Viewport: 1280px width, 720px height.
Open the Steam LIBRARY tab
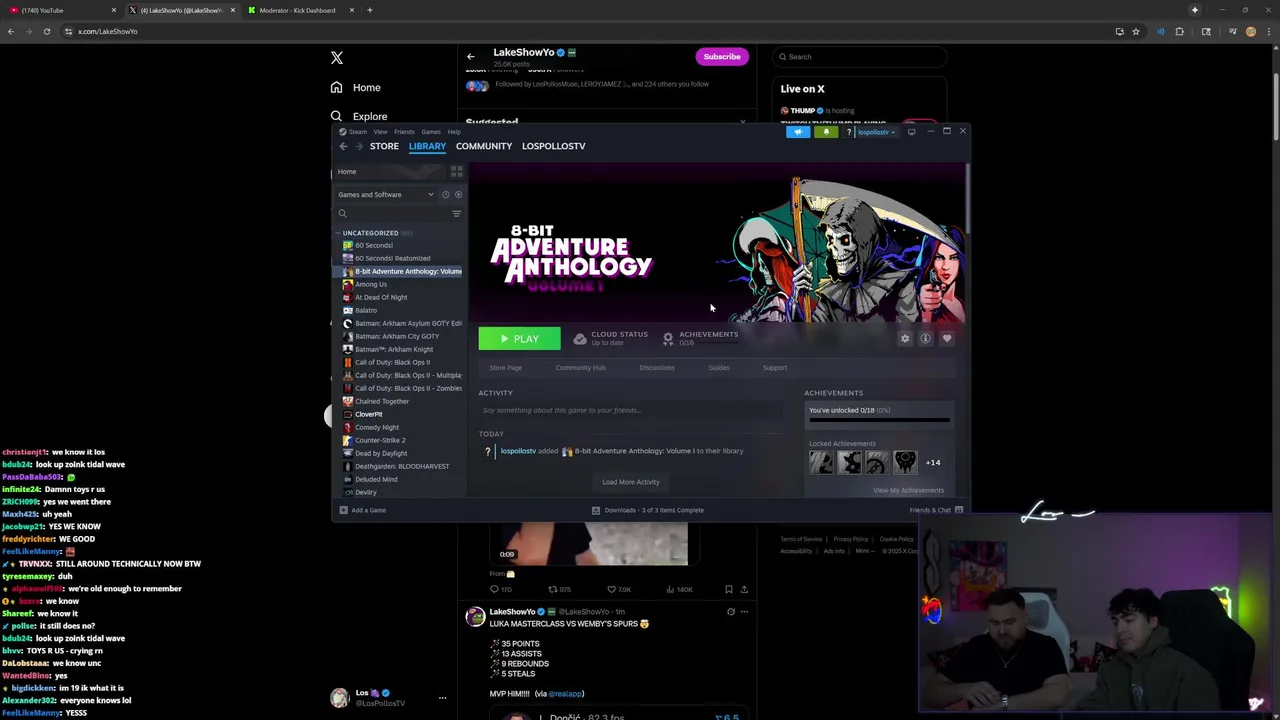tap(427, 146)
